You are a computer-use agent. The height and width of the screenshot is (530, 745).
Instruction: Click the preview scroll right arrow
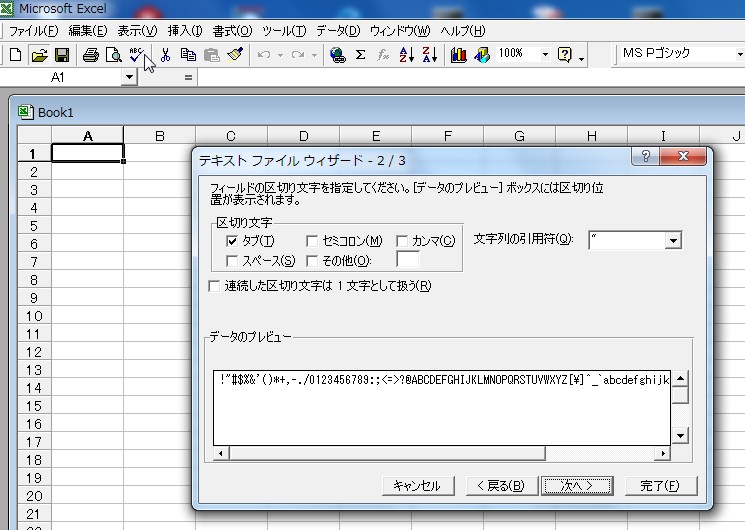663,453
